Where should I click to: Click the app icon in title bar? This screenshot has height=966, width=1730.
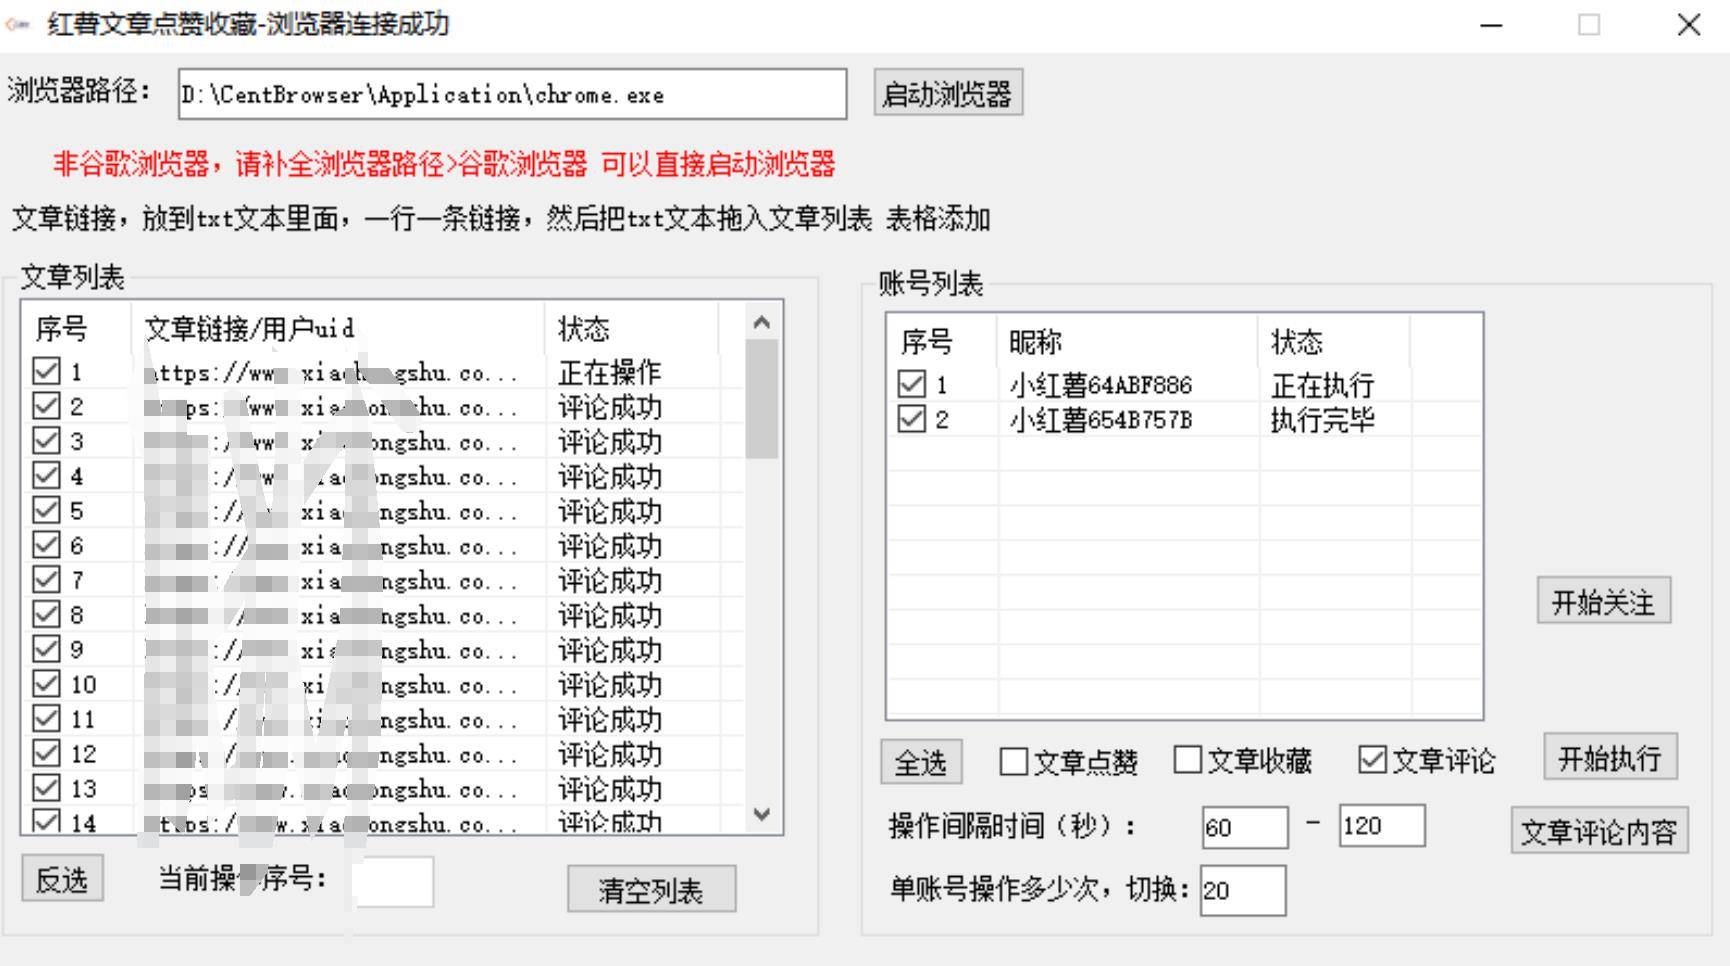tap(18, 24)
